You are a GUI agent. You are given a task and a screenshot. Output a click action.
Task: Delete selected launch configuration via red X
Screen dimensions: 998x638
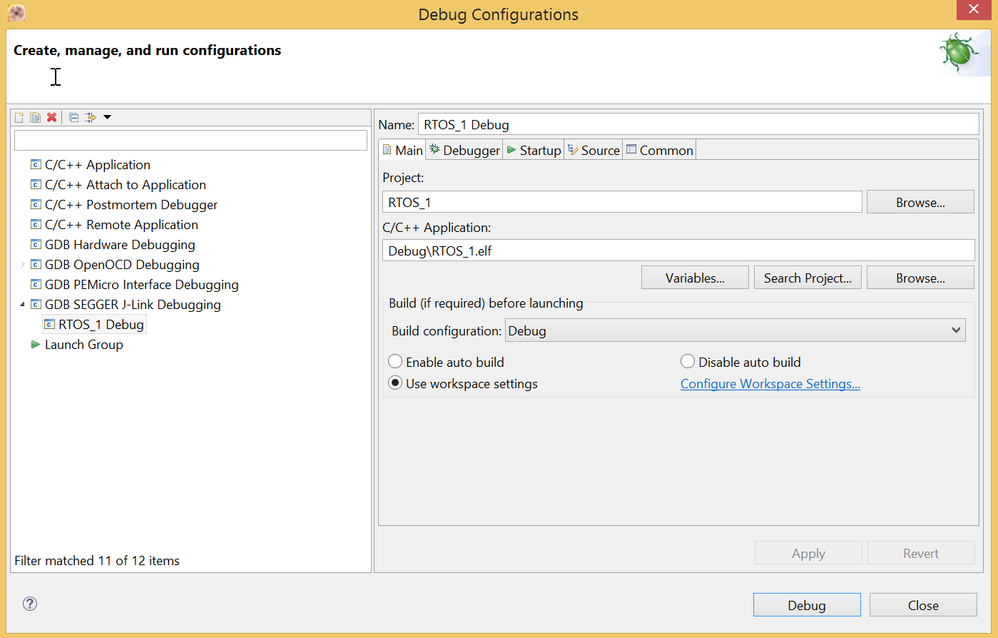[x=52, y=117]
